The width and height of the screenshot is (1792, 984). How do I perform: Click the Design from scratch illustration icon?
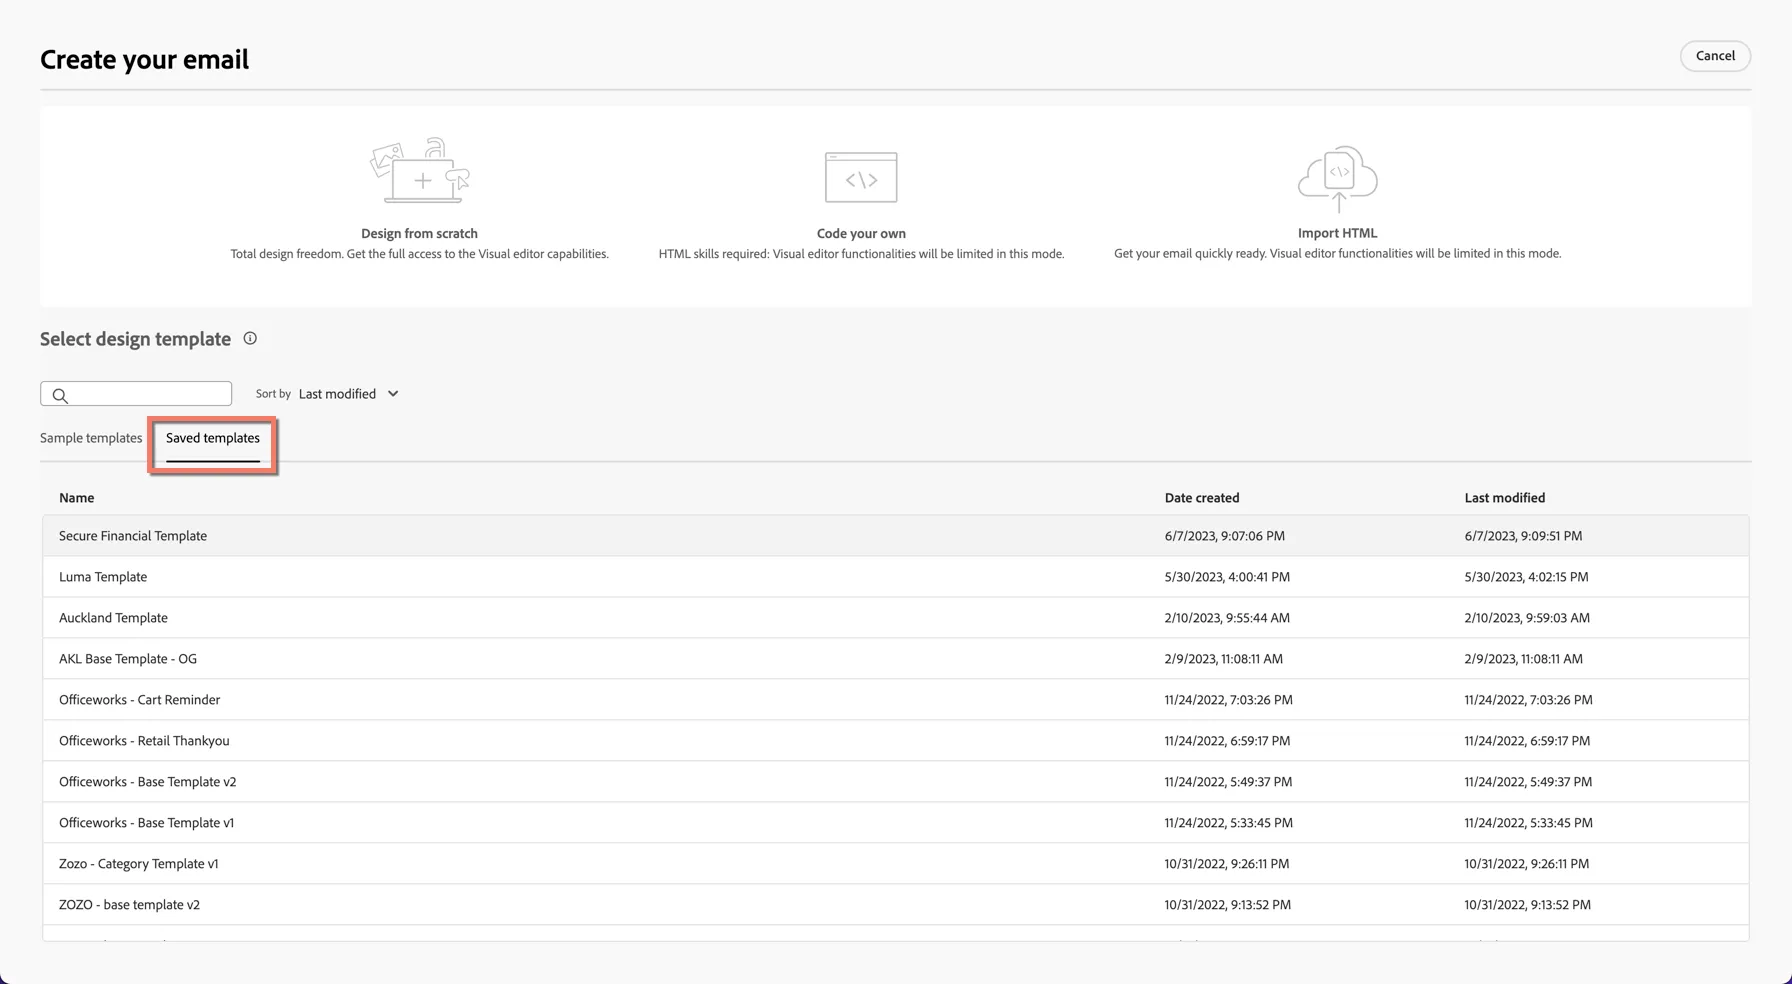tap(420, 171)
